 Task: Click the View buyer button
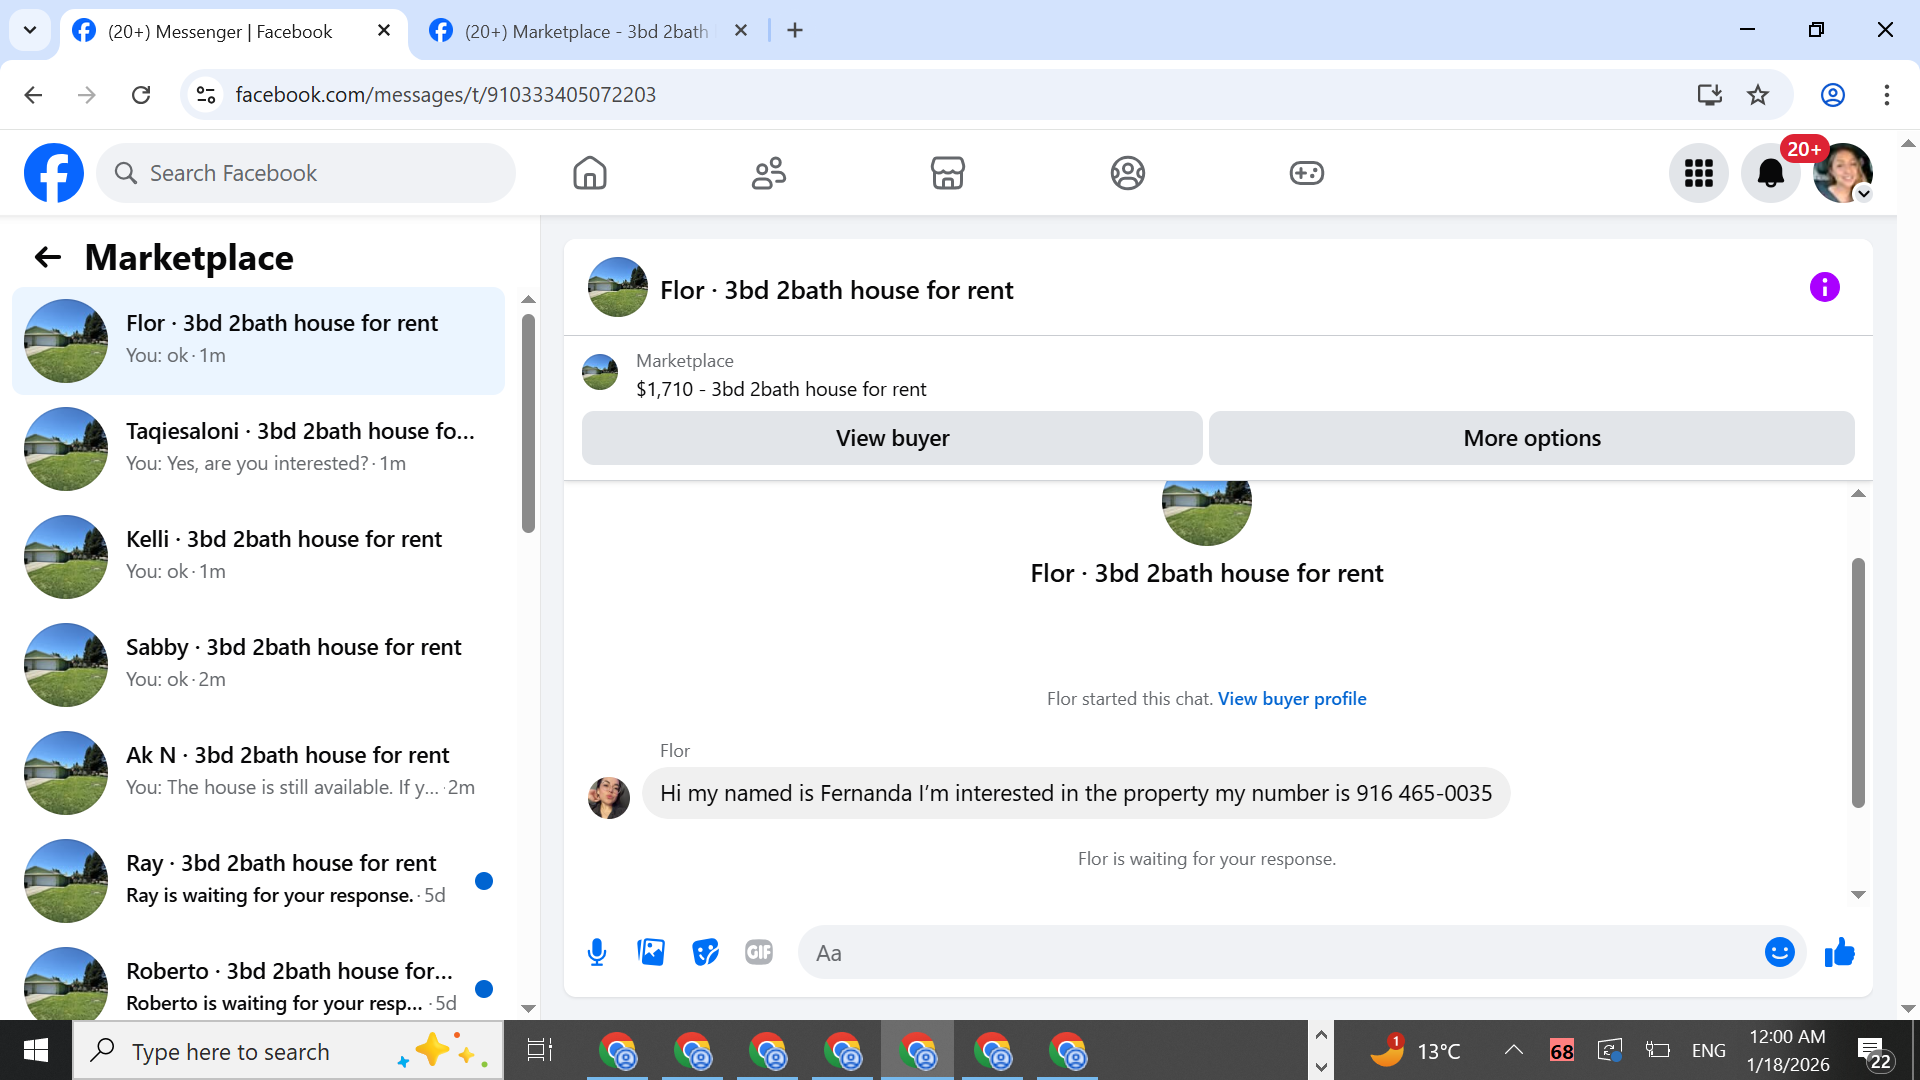pyautogui.click(x=892, y=438)
